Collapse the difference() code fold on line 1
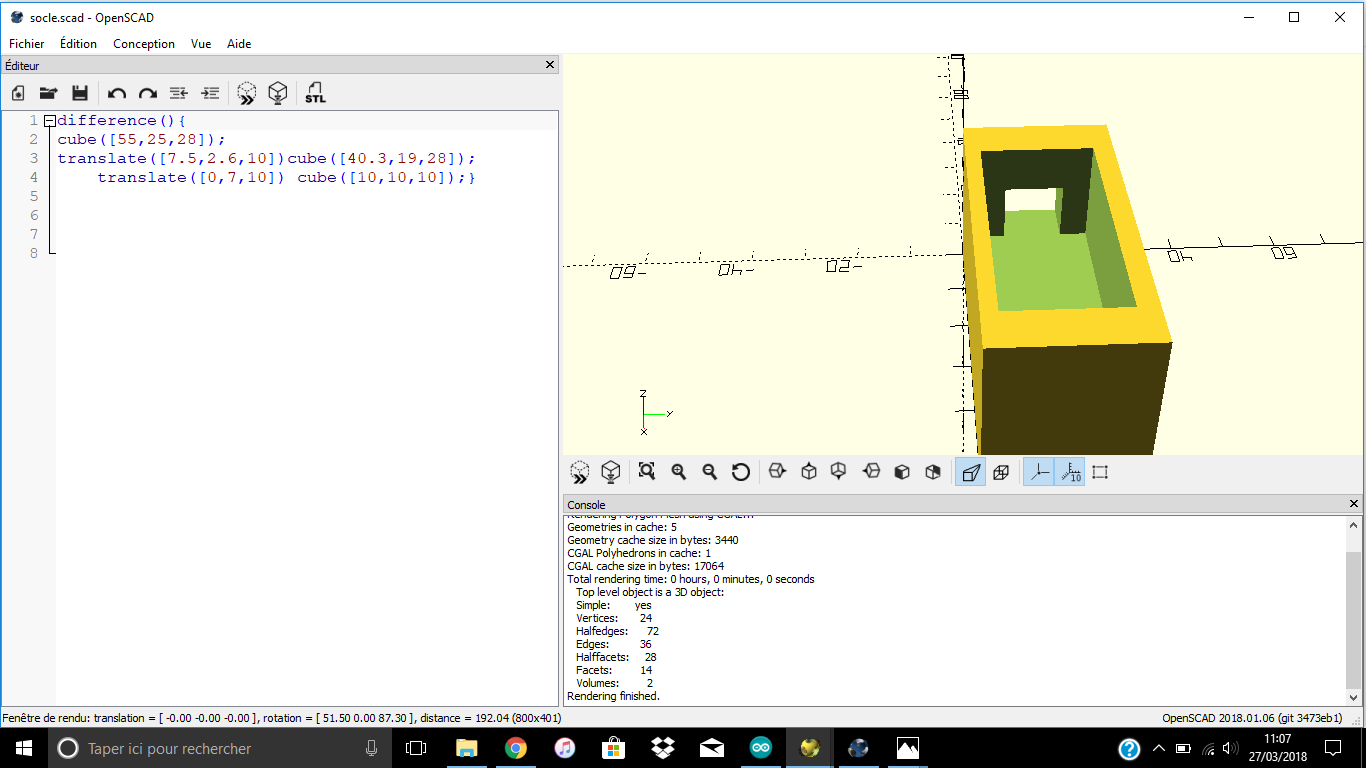This screenshot has width=1366, height=768. pos(49,121)
